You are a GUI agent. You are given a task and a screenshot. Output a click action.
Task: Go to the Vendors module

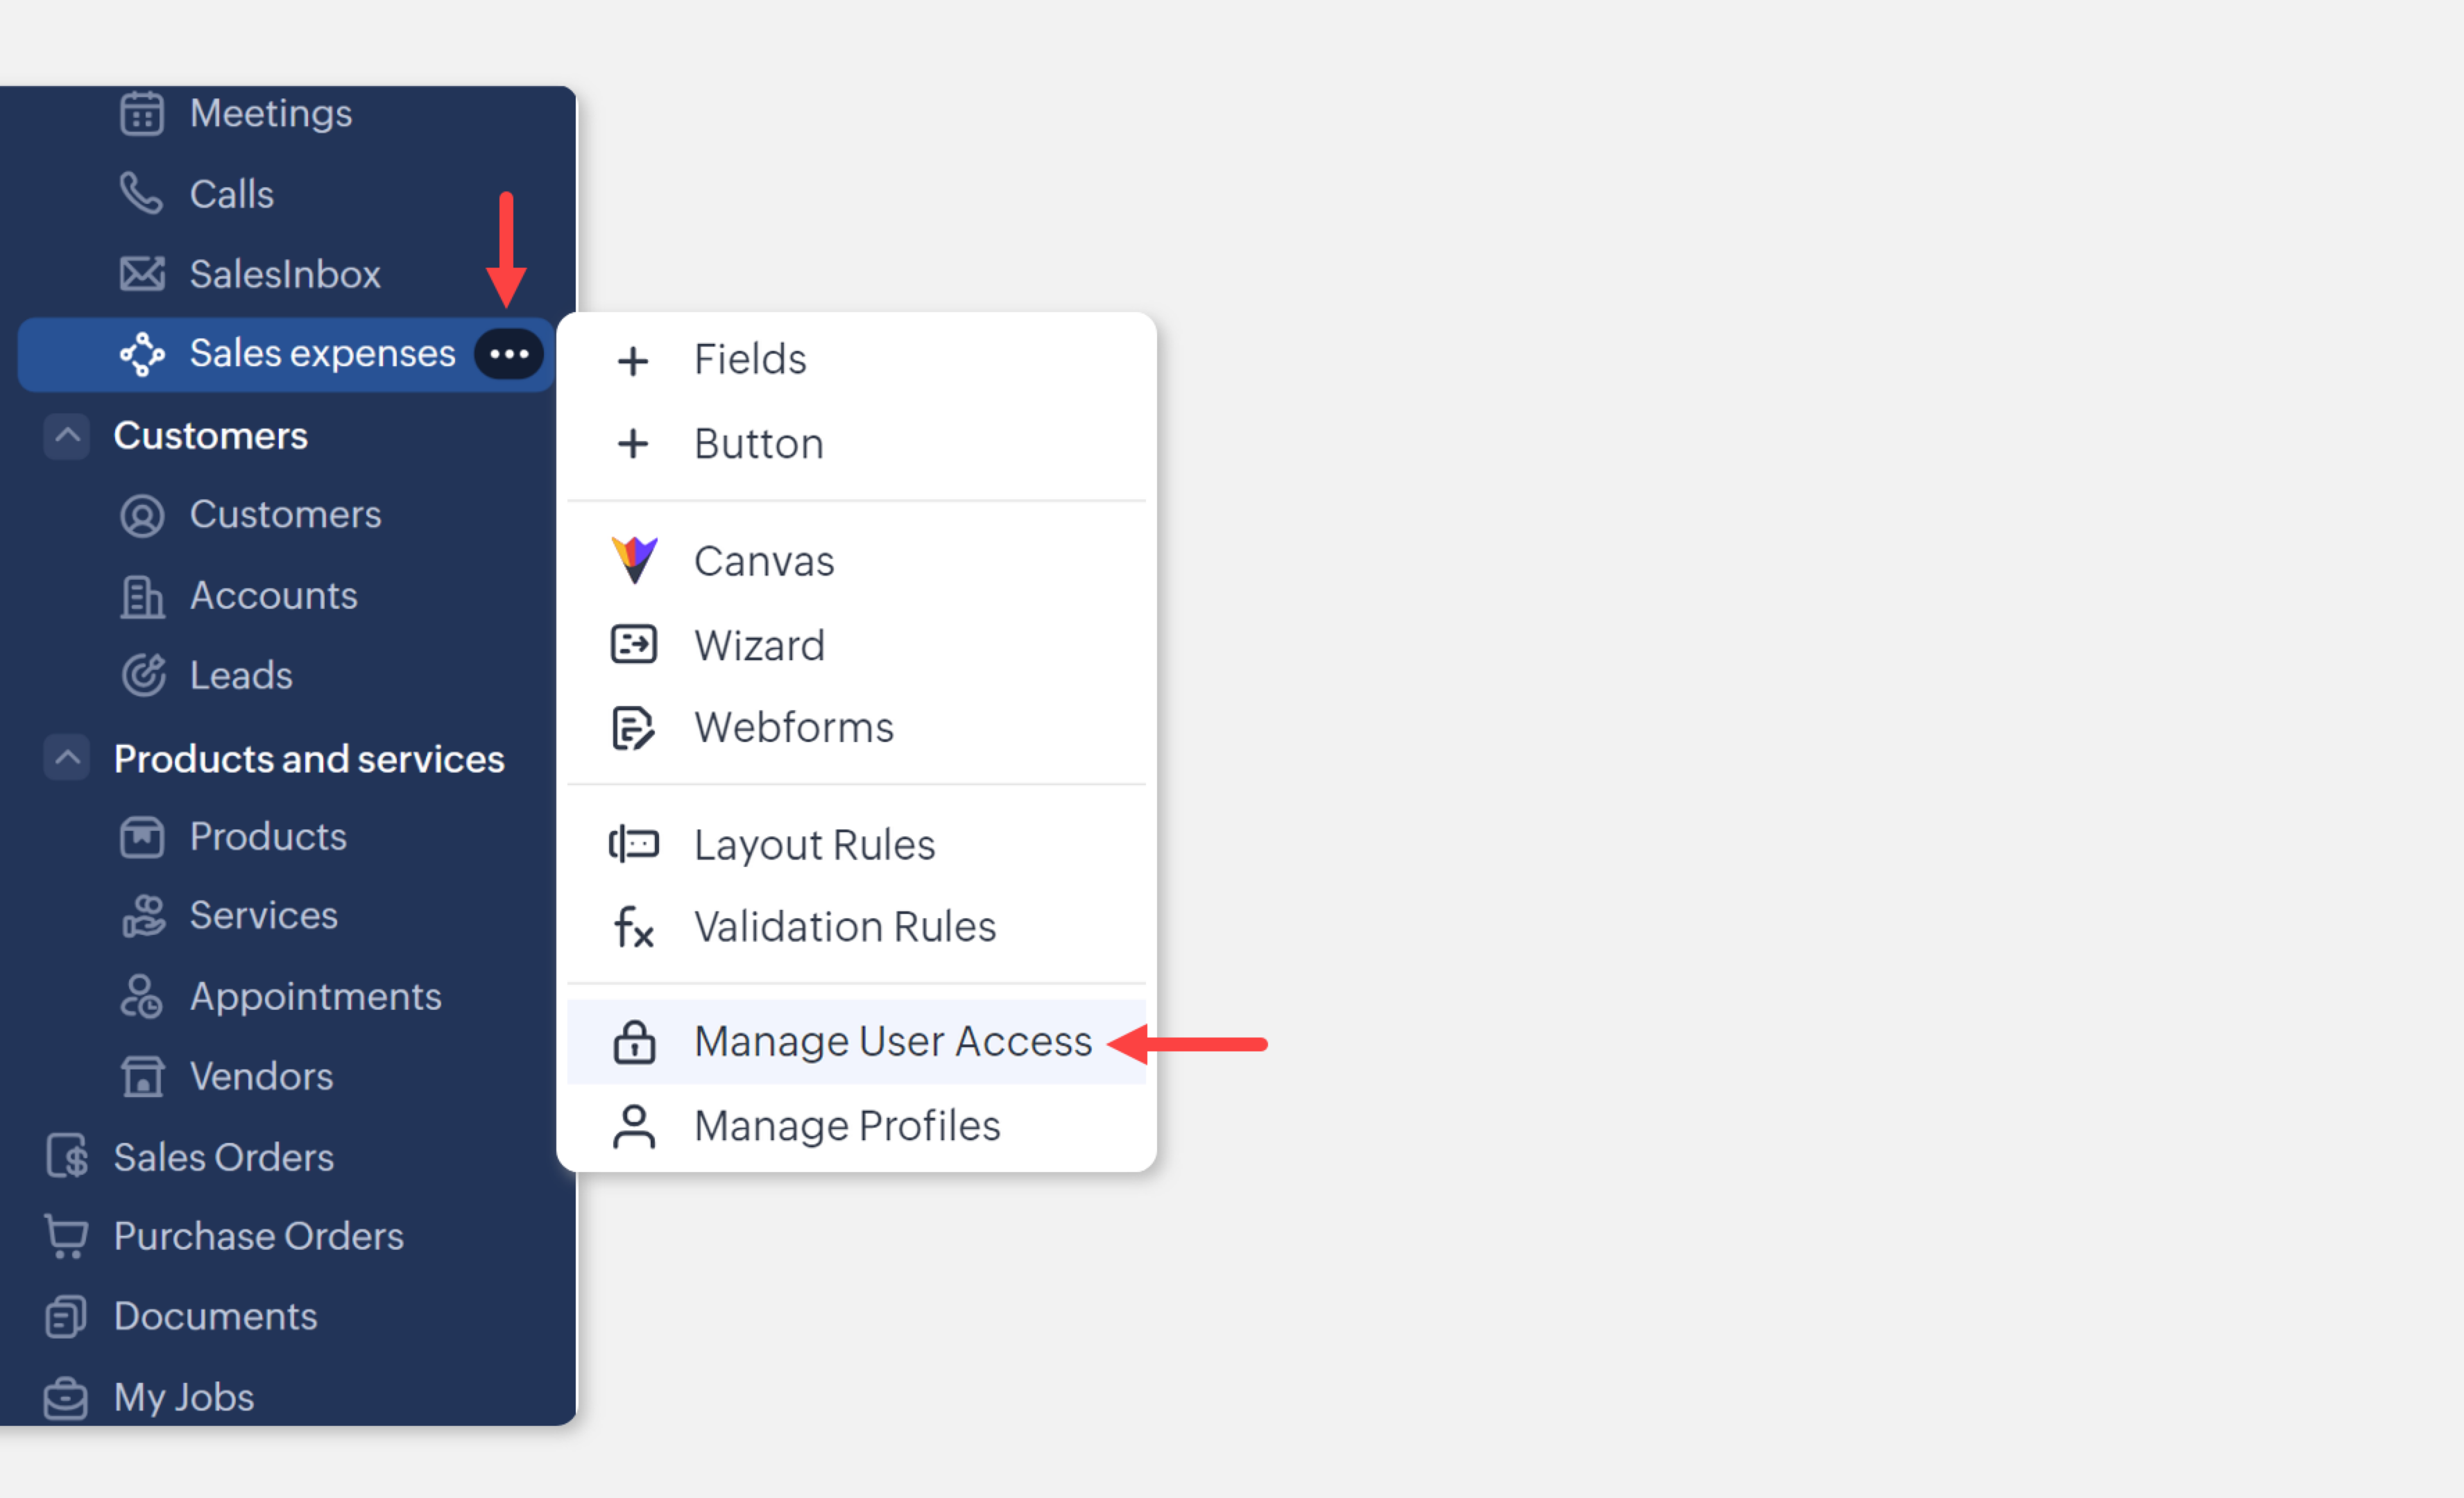pyautogui.click(x=261, y=1076)
